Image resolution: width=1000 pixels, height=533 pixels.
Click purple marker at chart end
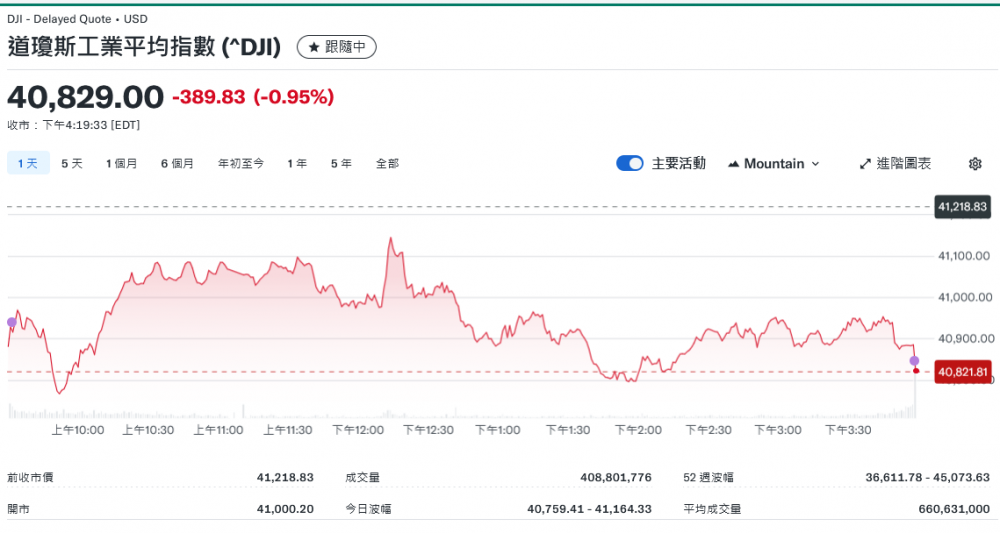click(914, 360)
